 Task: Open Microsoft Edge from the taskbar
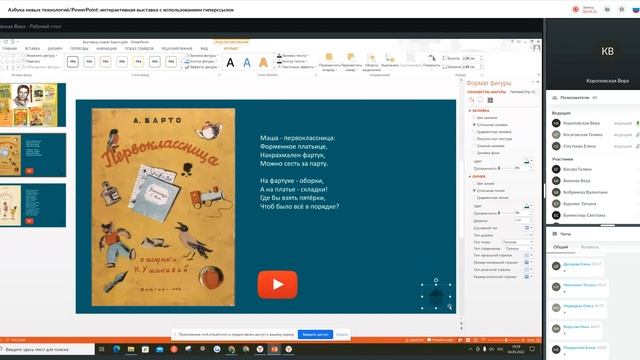click(116, 349)
